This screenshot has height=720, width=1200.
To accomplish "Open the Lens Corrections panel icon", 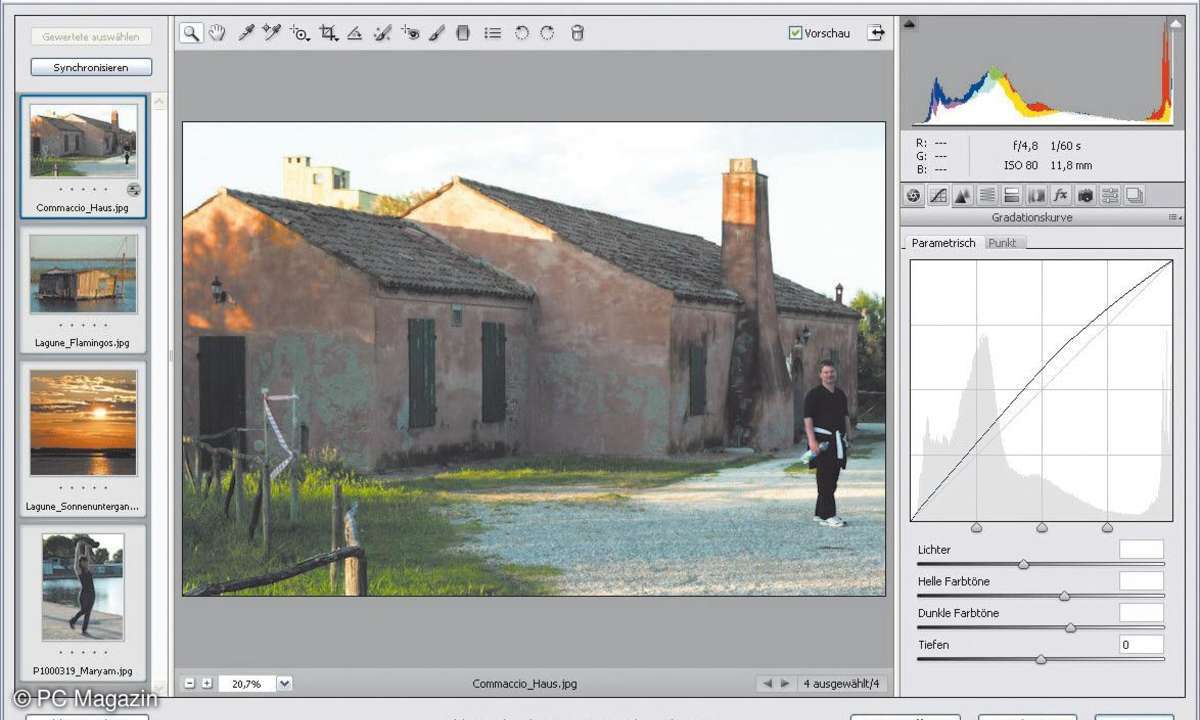I will (1036, 195).
